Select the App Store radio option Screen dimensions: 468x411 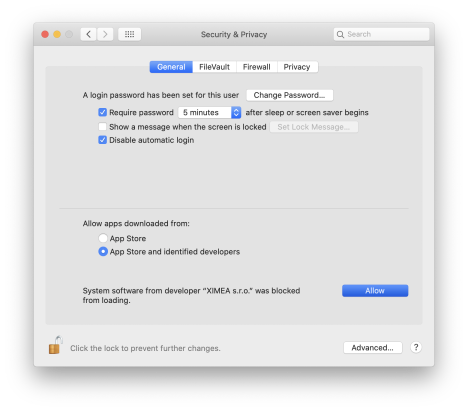[103, 238]
